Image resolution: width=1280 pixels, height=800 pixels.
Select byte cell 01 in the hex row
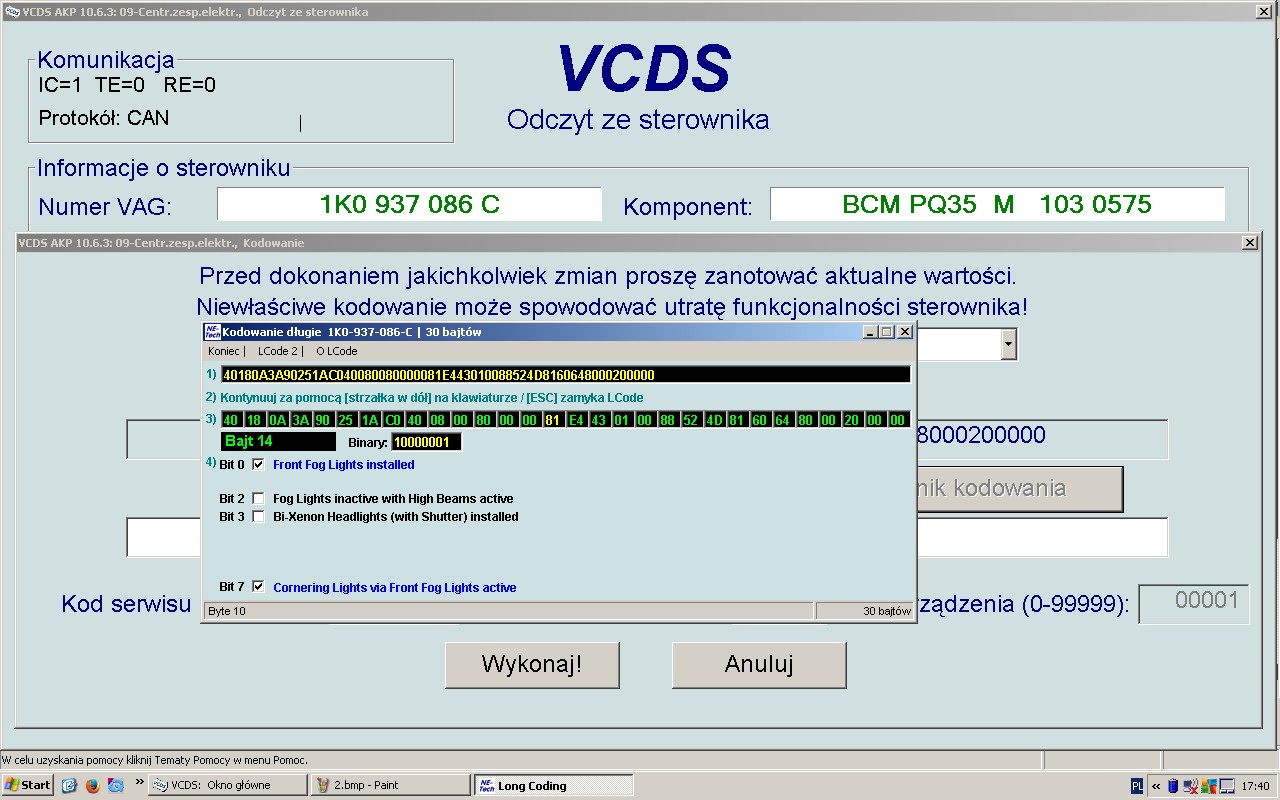pos(621,420)
